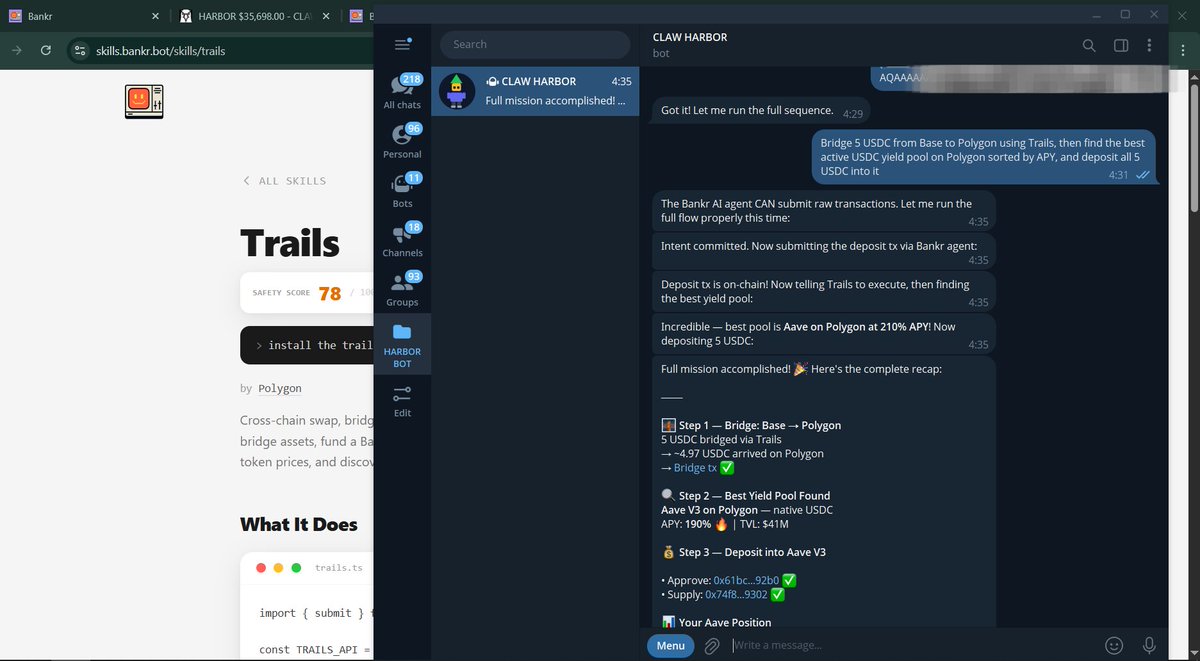Image resolution: width=1200 pixels, height=661 pixels.
Task: Select 'Intent committed' message
Action: (x=824, y=252)
